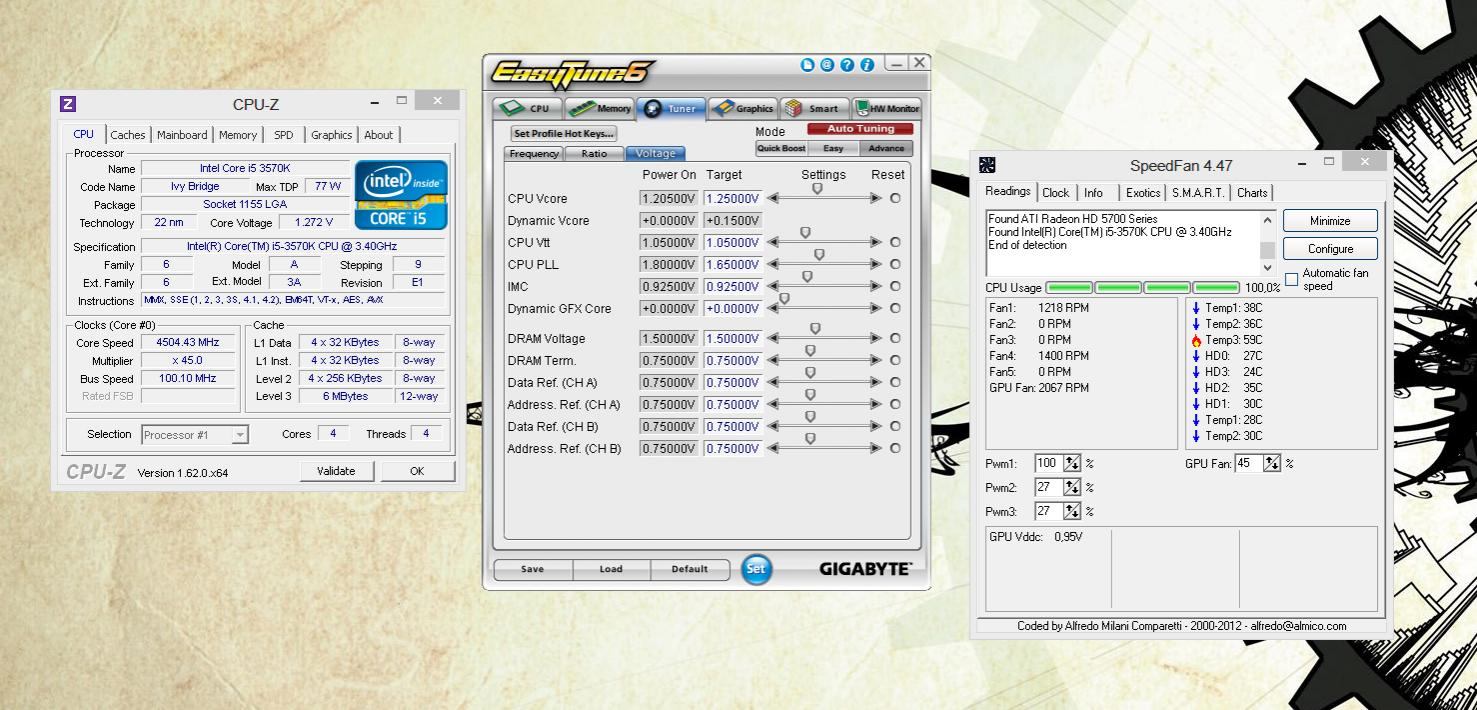
Task: Open the SPD tab in CPU-Z
Action: [x=284, y=135]
